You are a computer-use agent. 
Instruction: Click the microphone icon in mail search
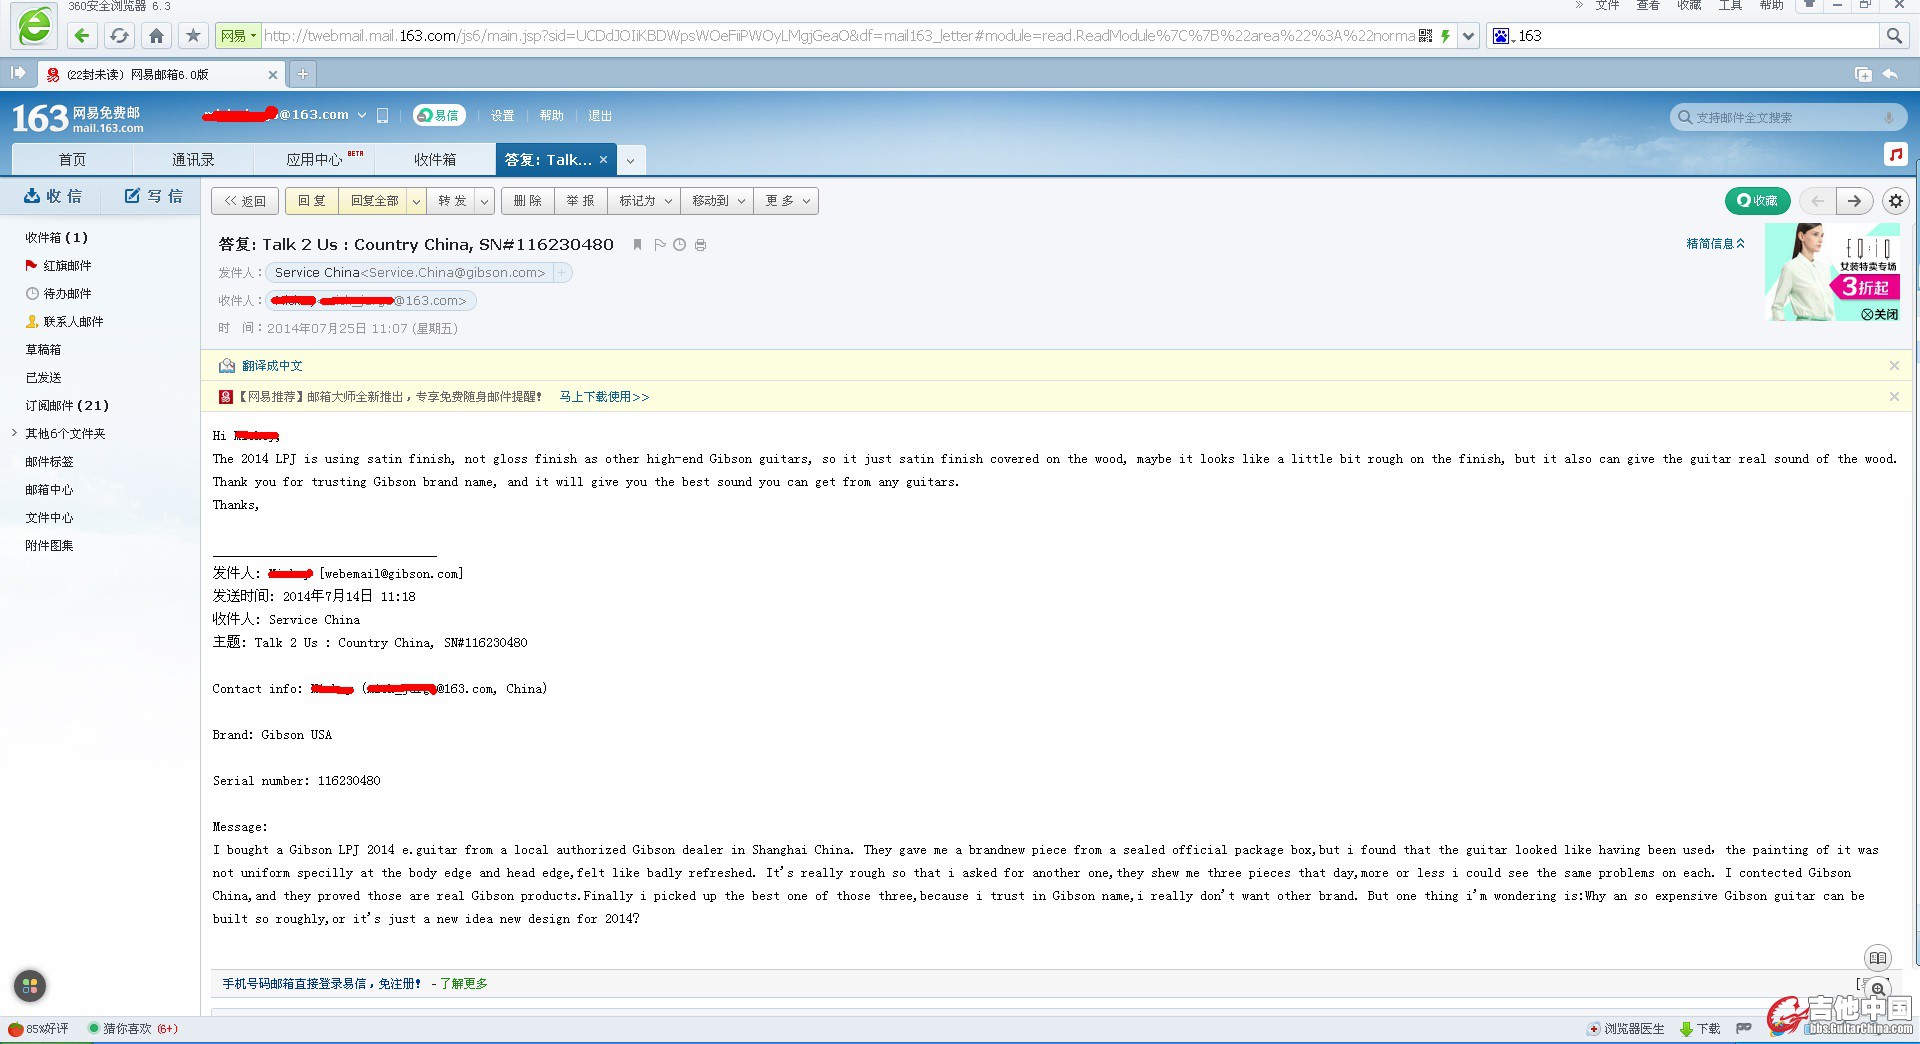point(1888,118)
